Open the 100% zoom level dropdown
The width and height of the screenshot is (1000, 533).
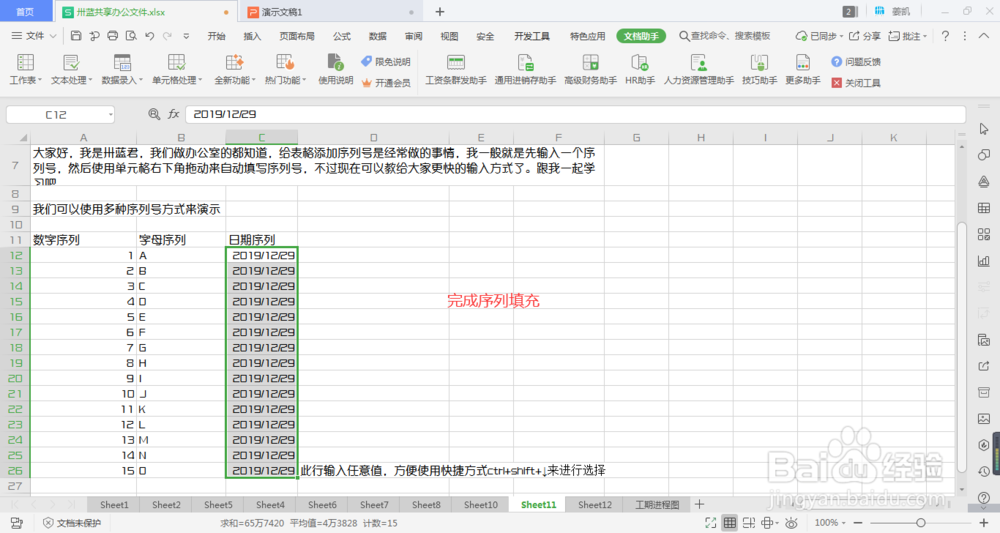click(x=830, y=523)
